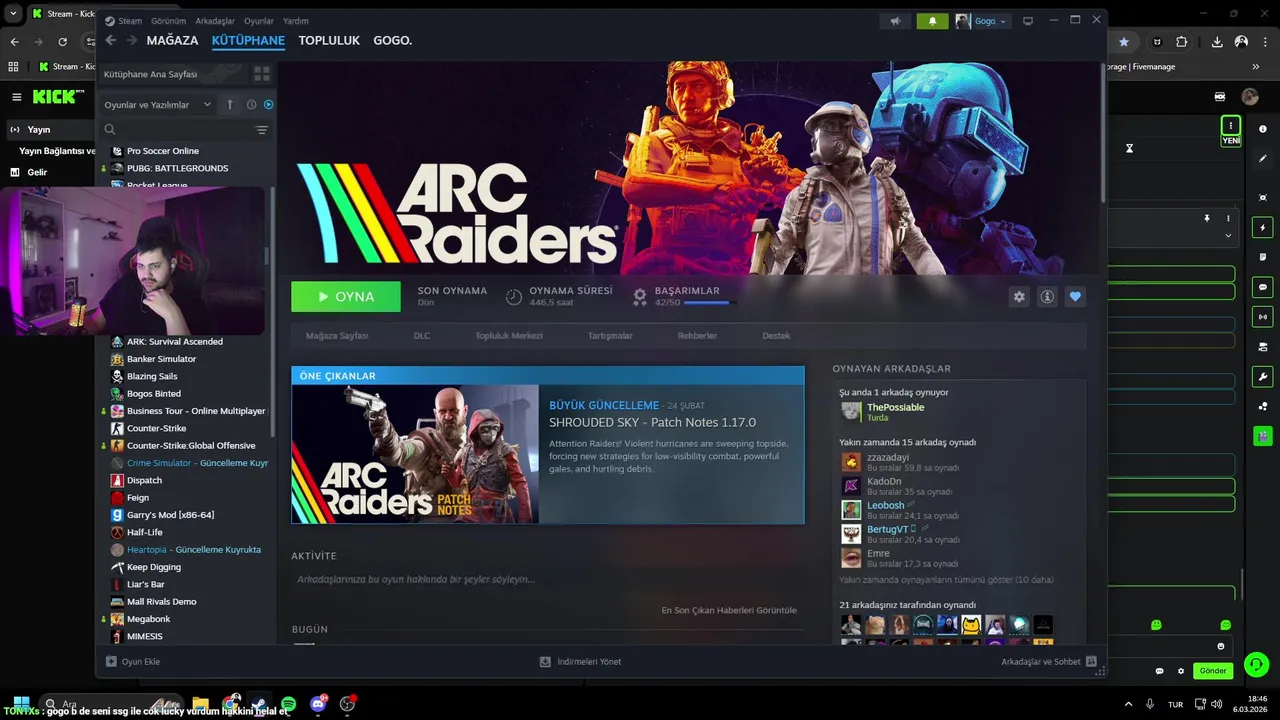Open the Tartışmalar link

(610, 336)
